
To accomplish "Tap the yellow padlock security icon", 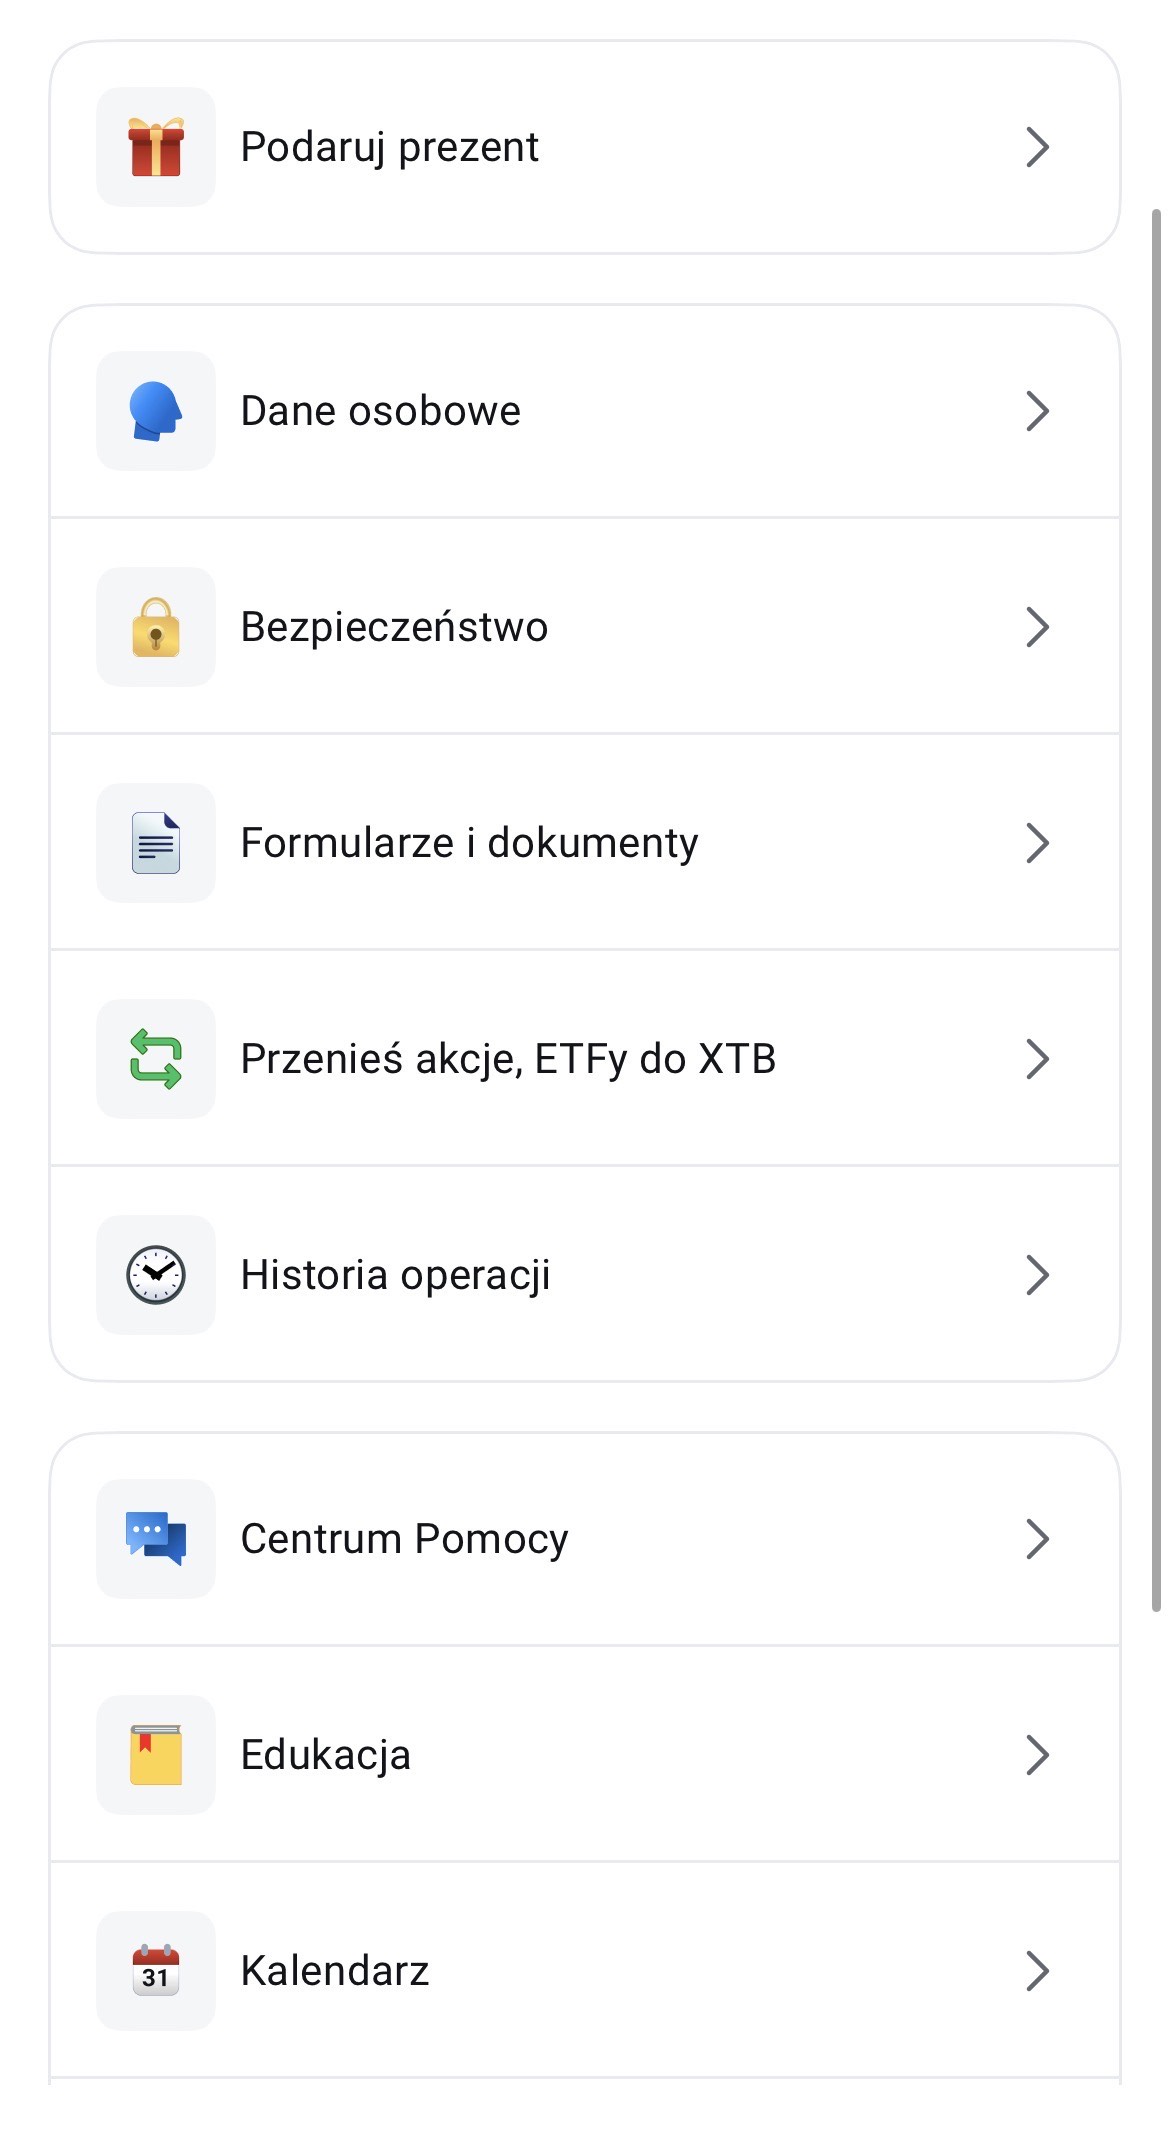I will (156, 627).
